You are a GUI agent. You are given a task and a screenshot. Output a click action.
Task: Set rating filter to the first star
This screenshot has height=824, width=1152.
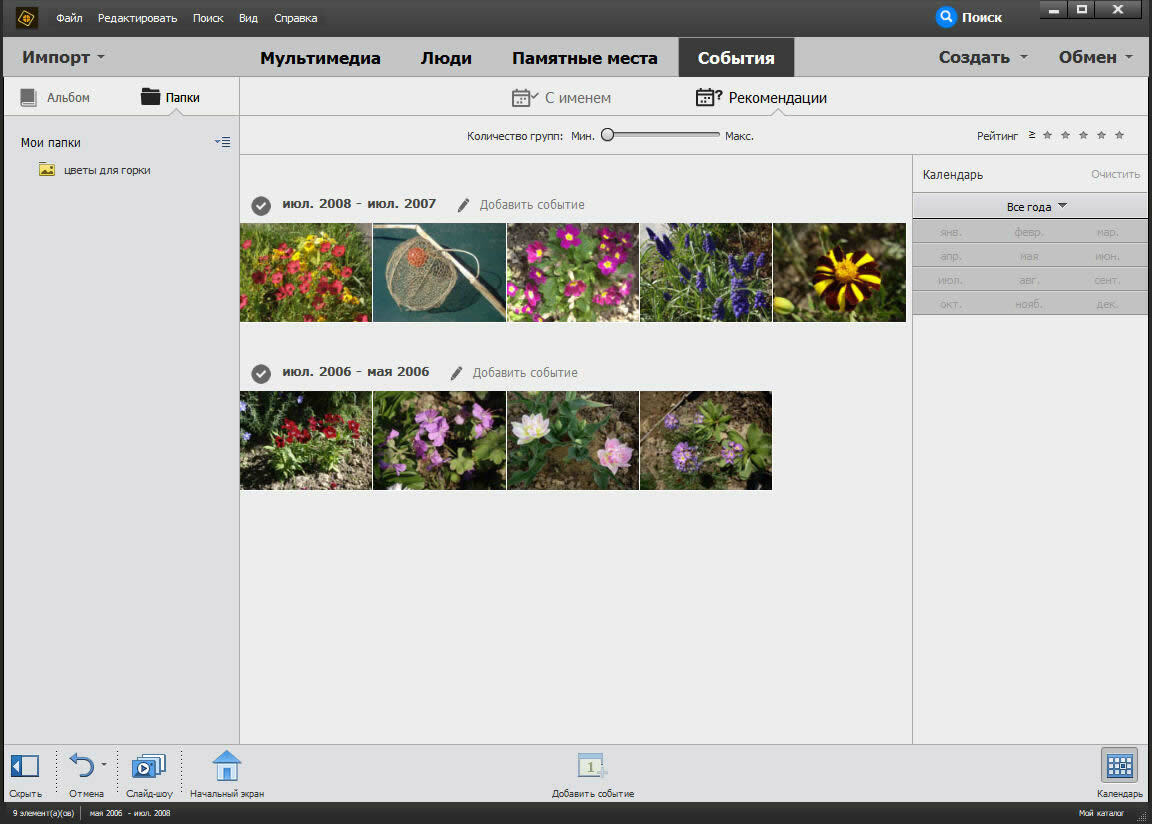[x=1047, y=135]
